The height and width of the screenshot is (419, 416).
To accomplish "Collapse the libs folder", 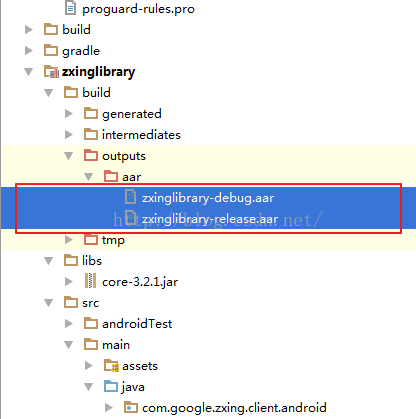I will point(49,261).
